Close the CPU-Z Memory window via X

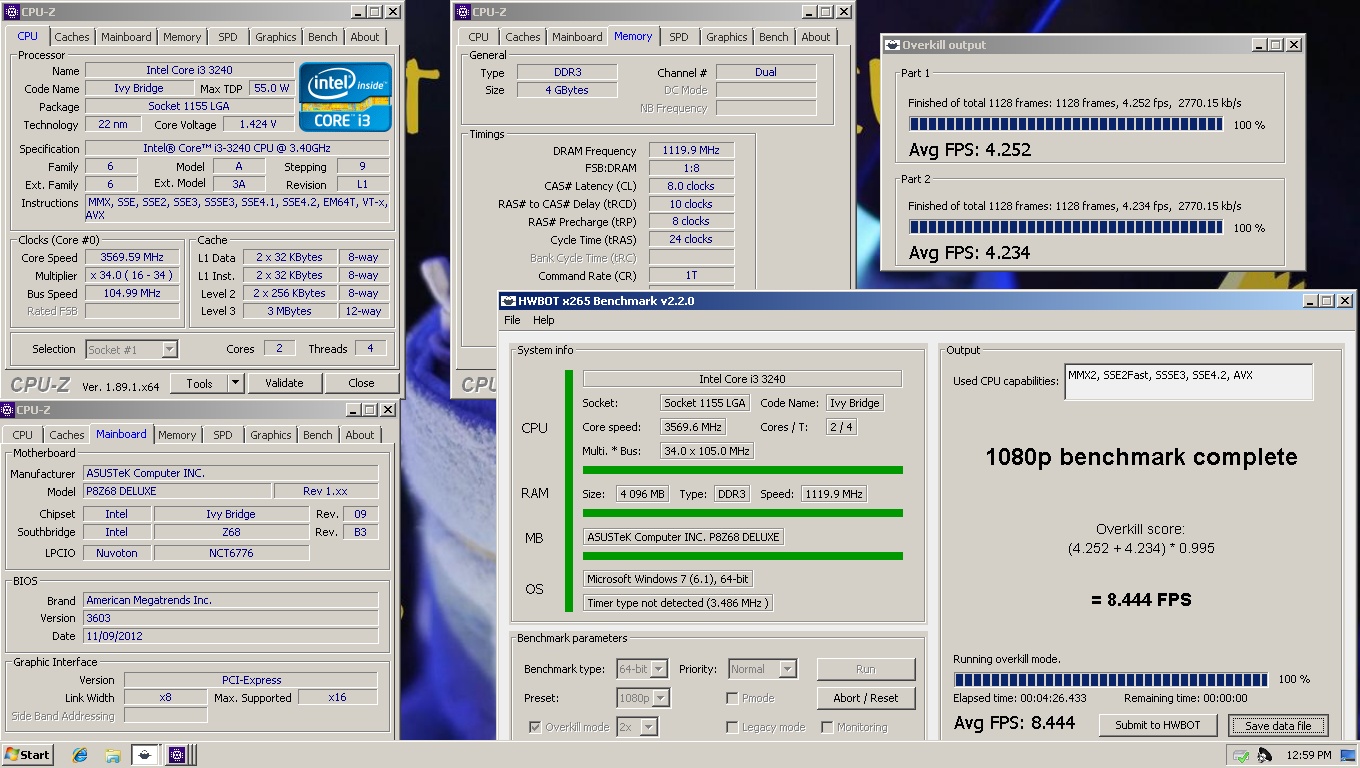(x=844, y=12)
